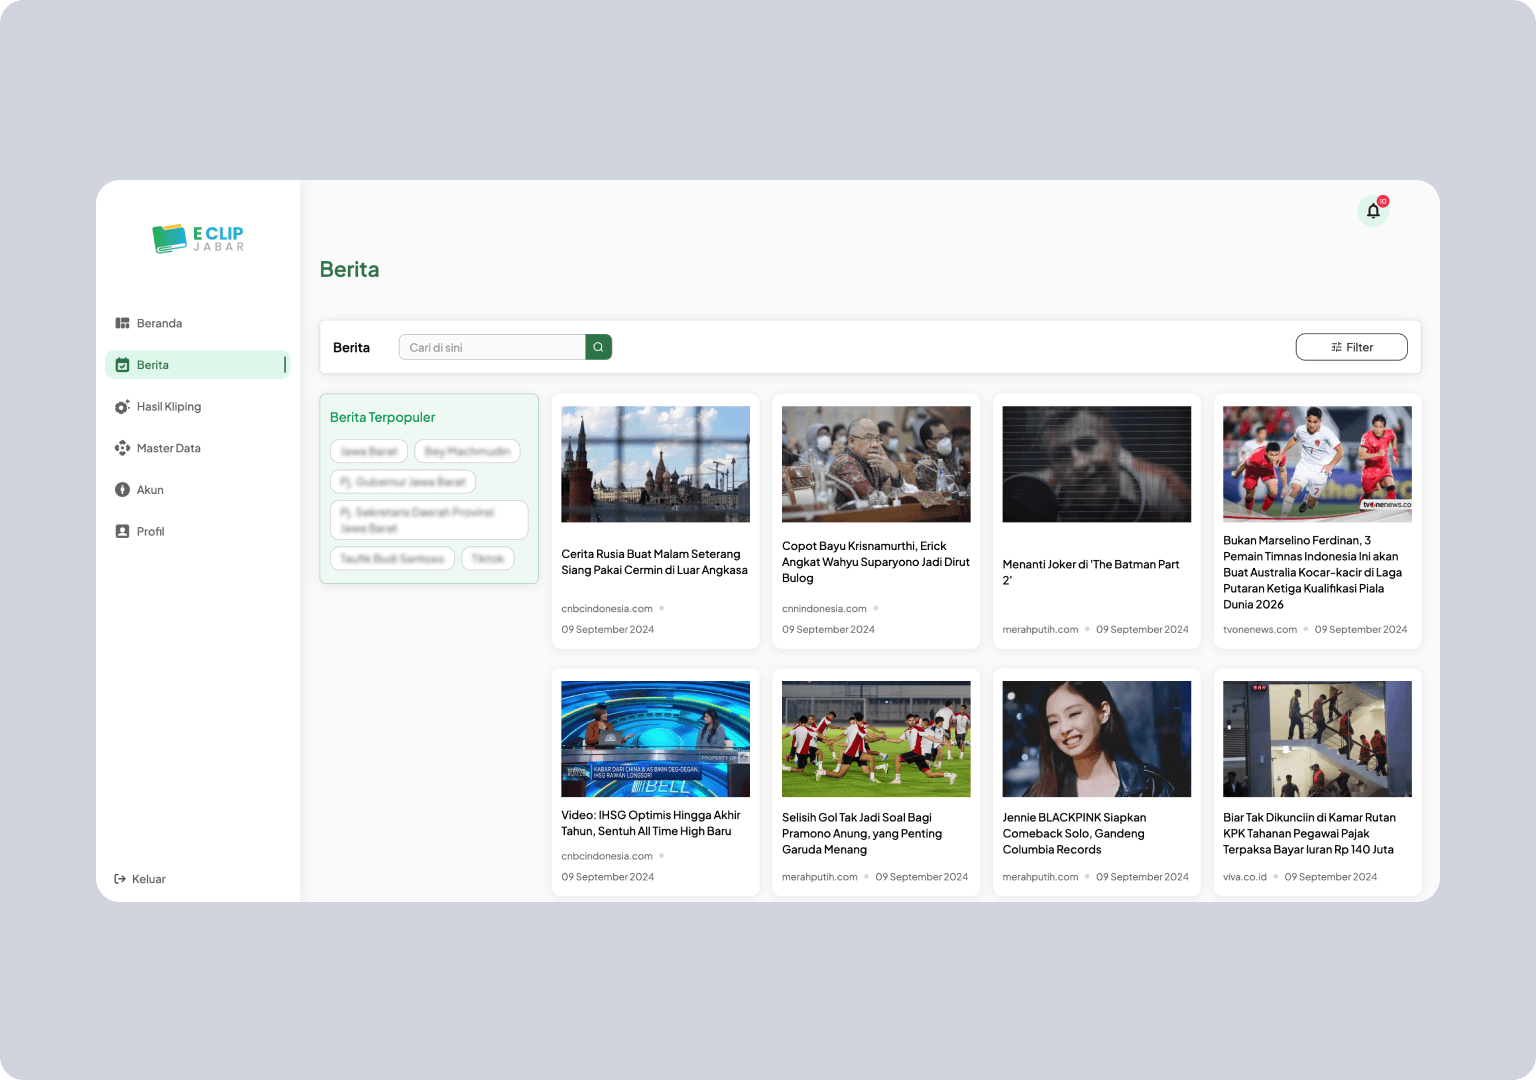
Task: Click viva.co.id source label
Action: [x=1245, y=877]
